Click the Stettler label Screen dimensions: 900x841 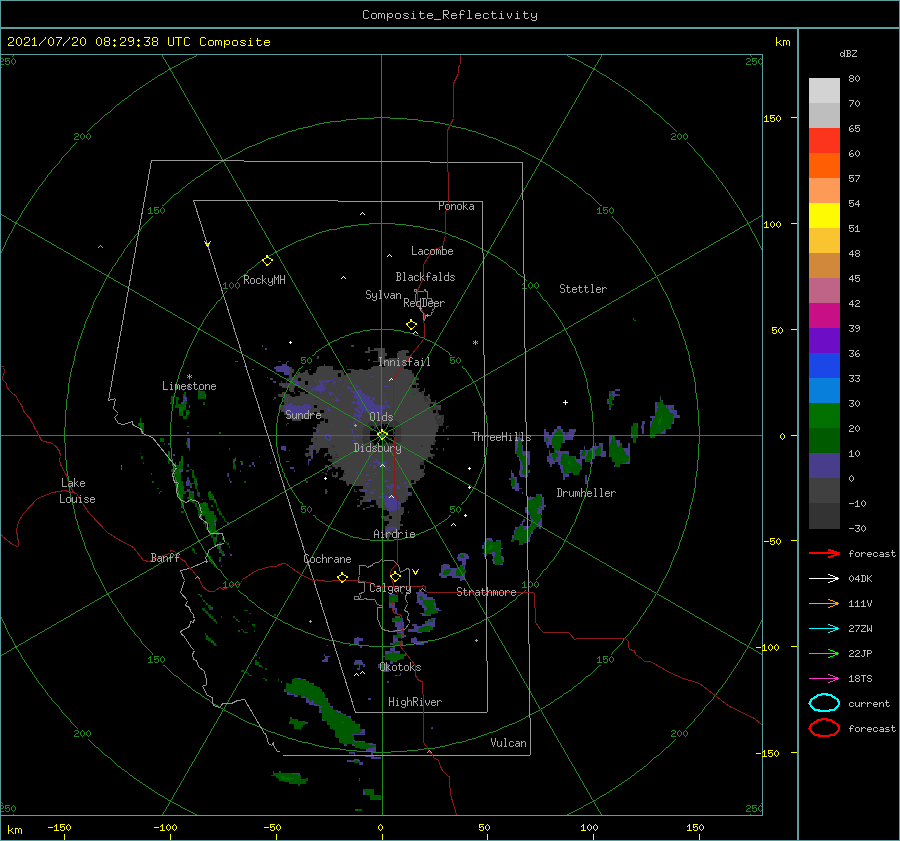583,289
